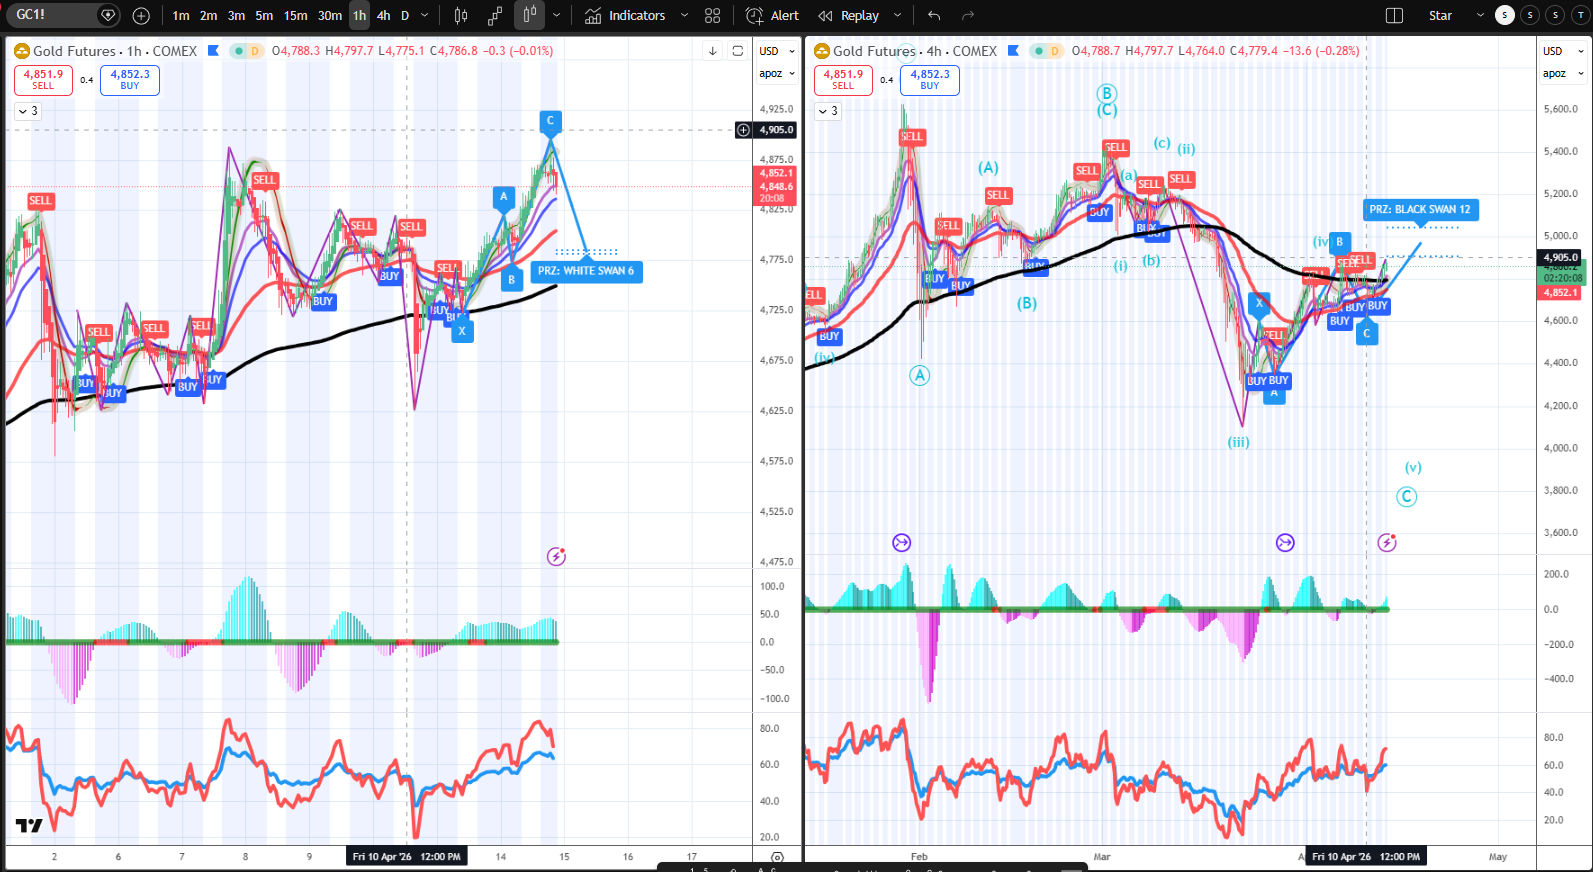Click the flag icon beside 4h COMEX title
The width and height of the screenshot is (1593, 872).
pos(1013,50)
